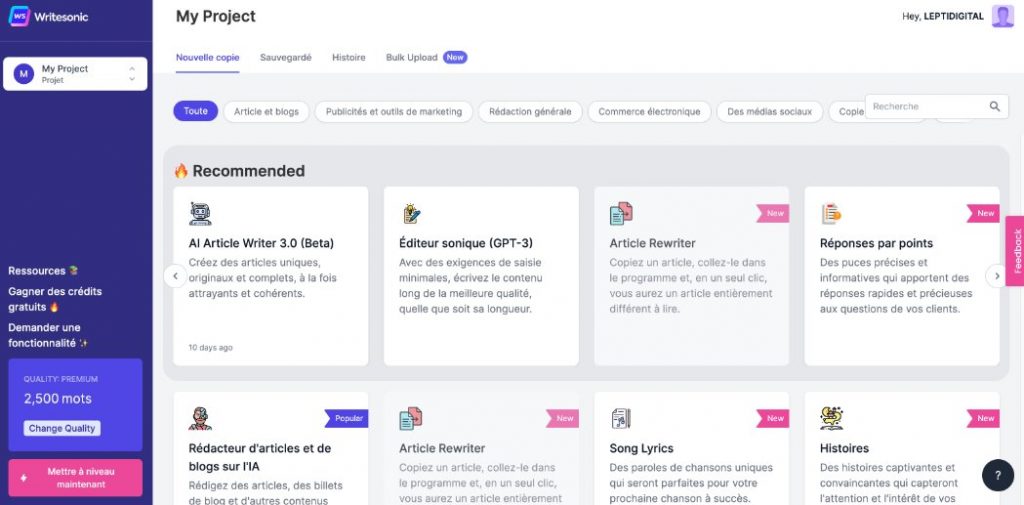Screen dimensions: 1024x505
Task: Switch to the Histoire tab
Action: tap(349, 57)
